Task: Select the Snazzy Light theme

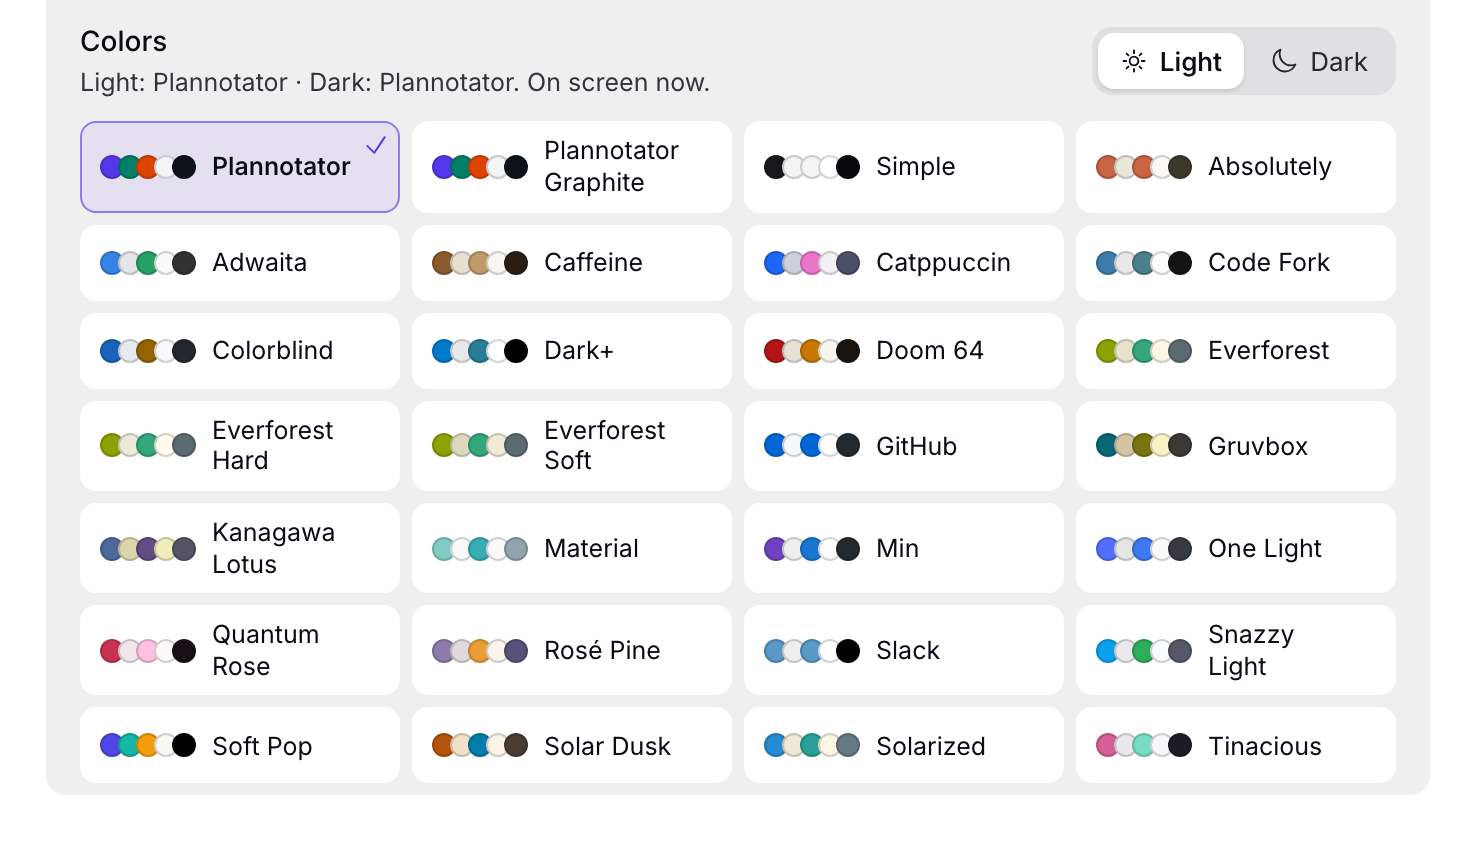Action: pos(1236,650)
